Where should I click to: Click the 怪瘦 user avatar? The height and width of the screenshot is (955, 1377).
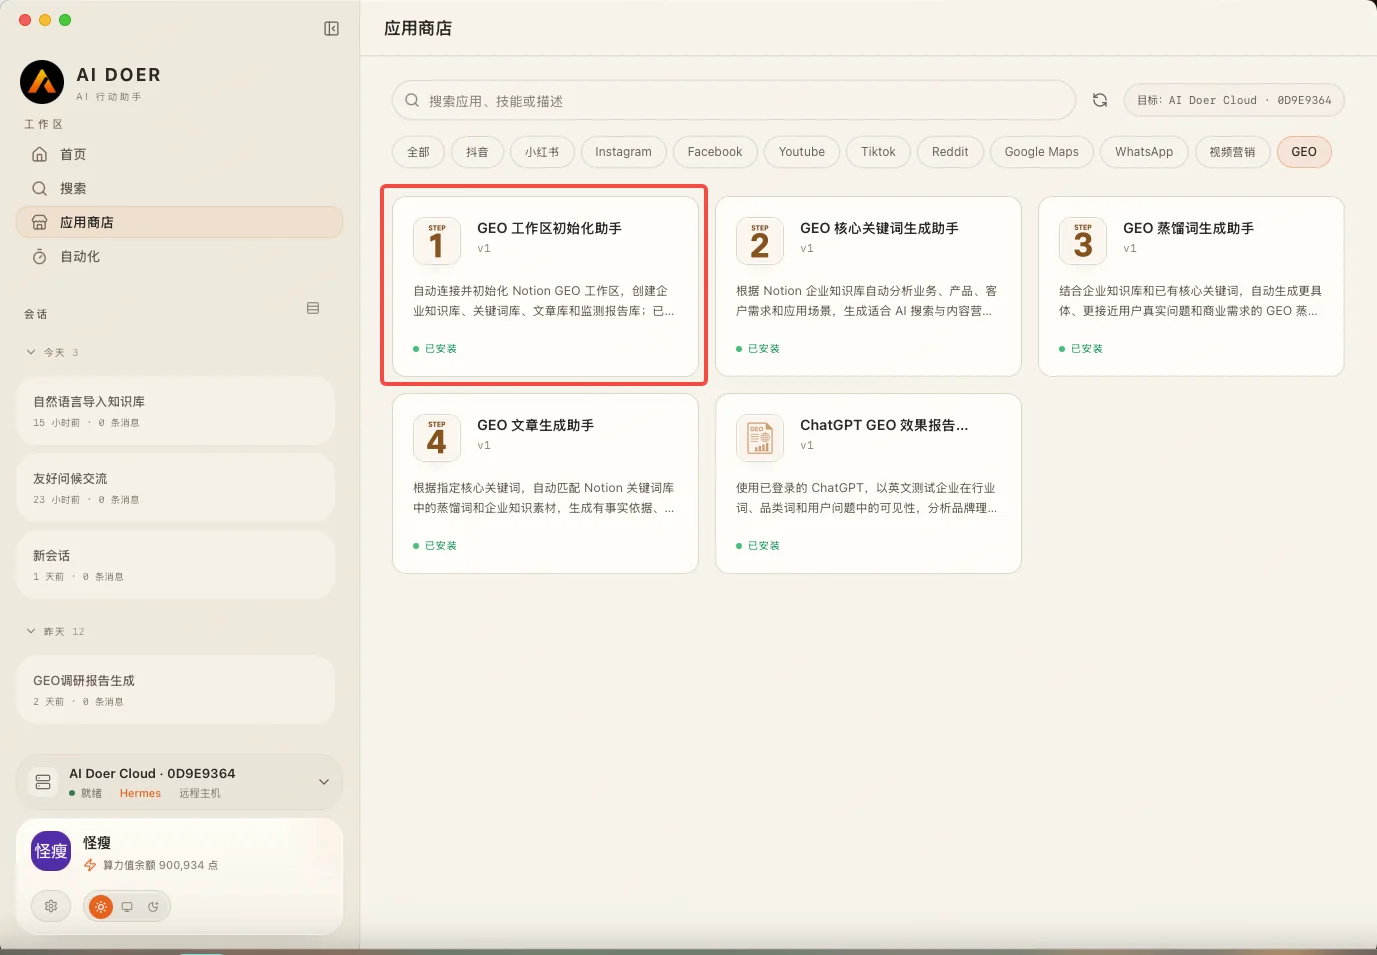pos(51,851)
